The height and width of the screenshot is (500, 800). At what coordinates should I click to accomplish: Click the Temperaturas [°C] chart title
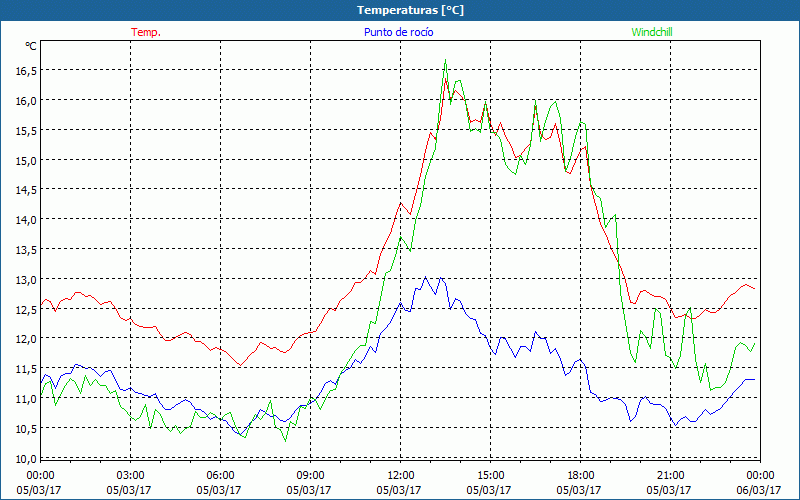coord(410,10)
